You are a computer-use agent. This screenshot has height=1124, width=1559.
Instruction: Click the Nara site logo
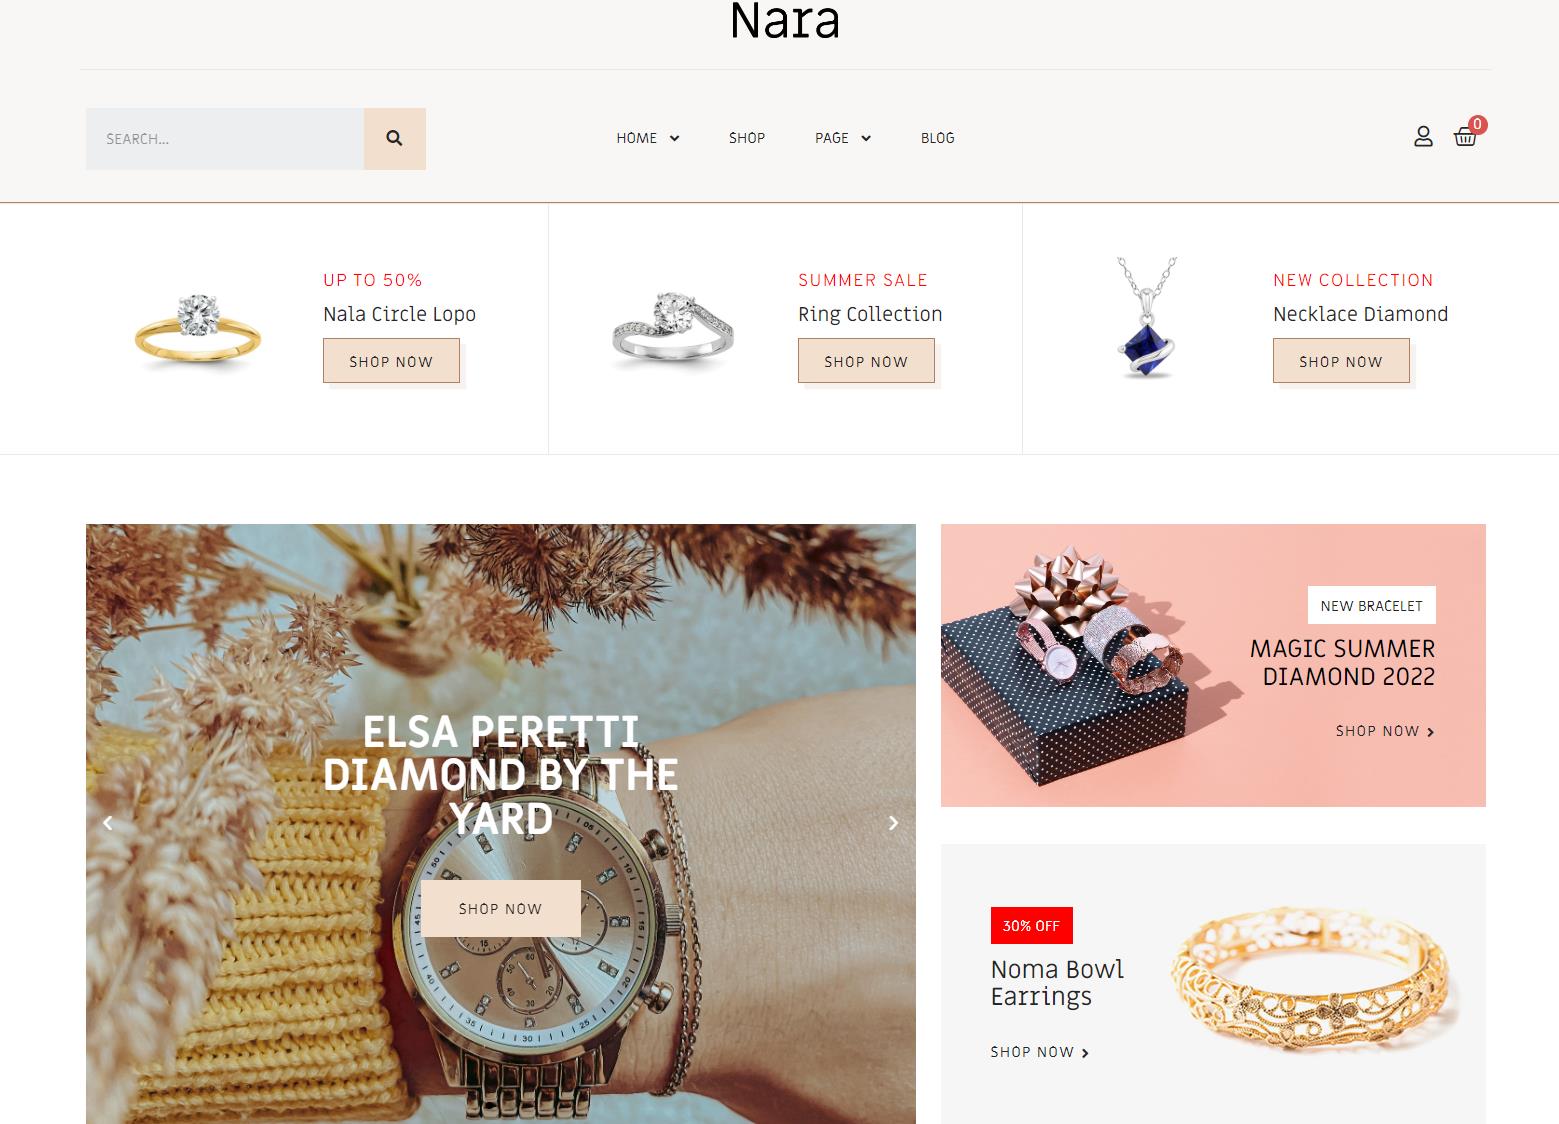click(785, 21)
